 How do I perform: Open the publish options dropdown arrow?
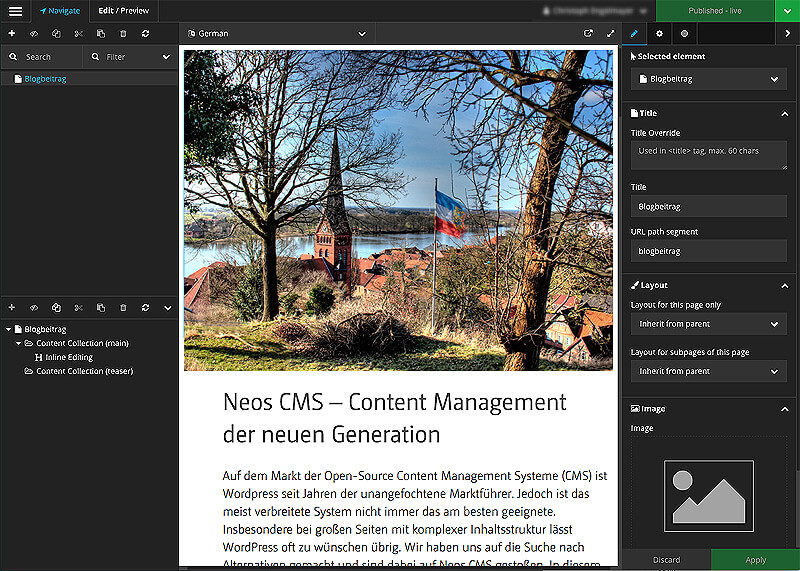pyautogui.click(x=787, y=11)
